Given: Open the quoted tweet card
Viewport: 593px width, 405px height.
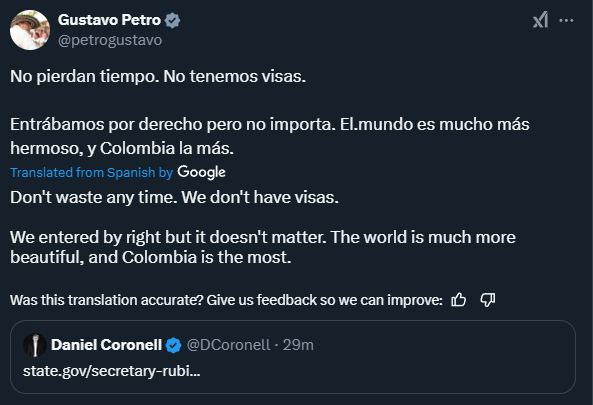Looking at the screenshot, I should 293,357.
